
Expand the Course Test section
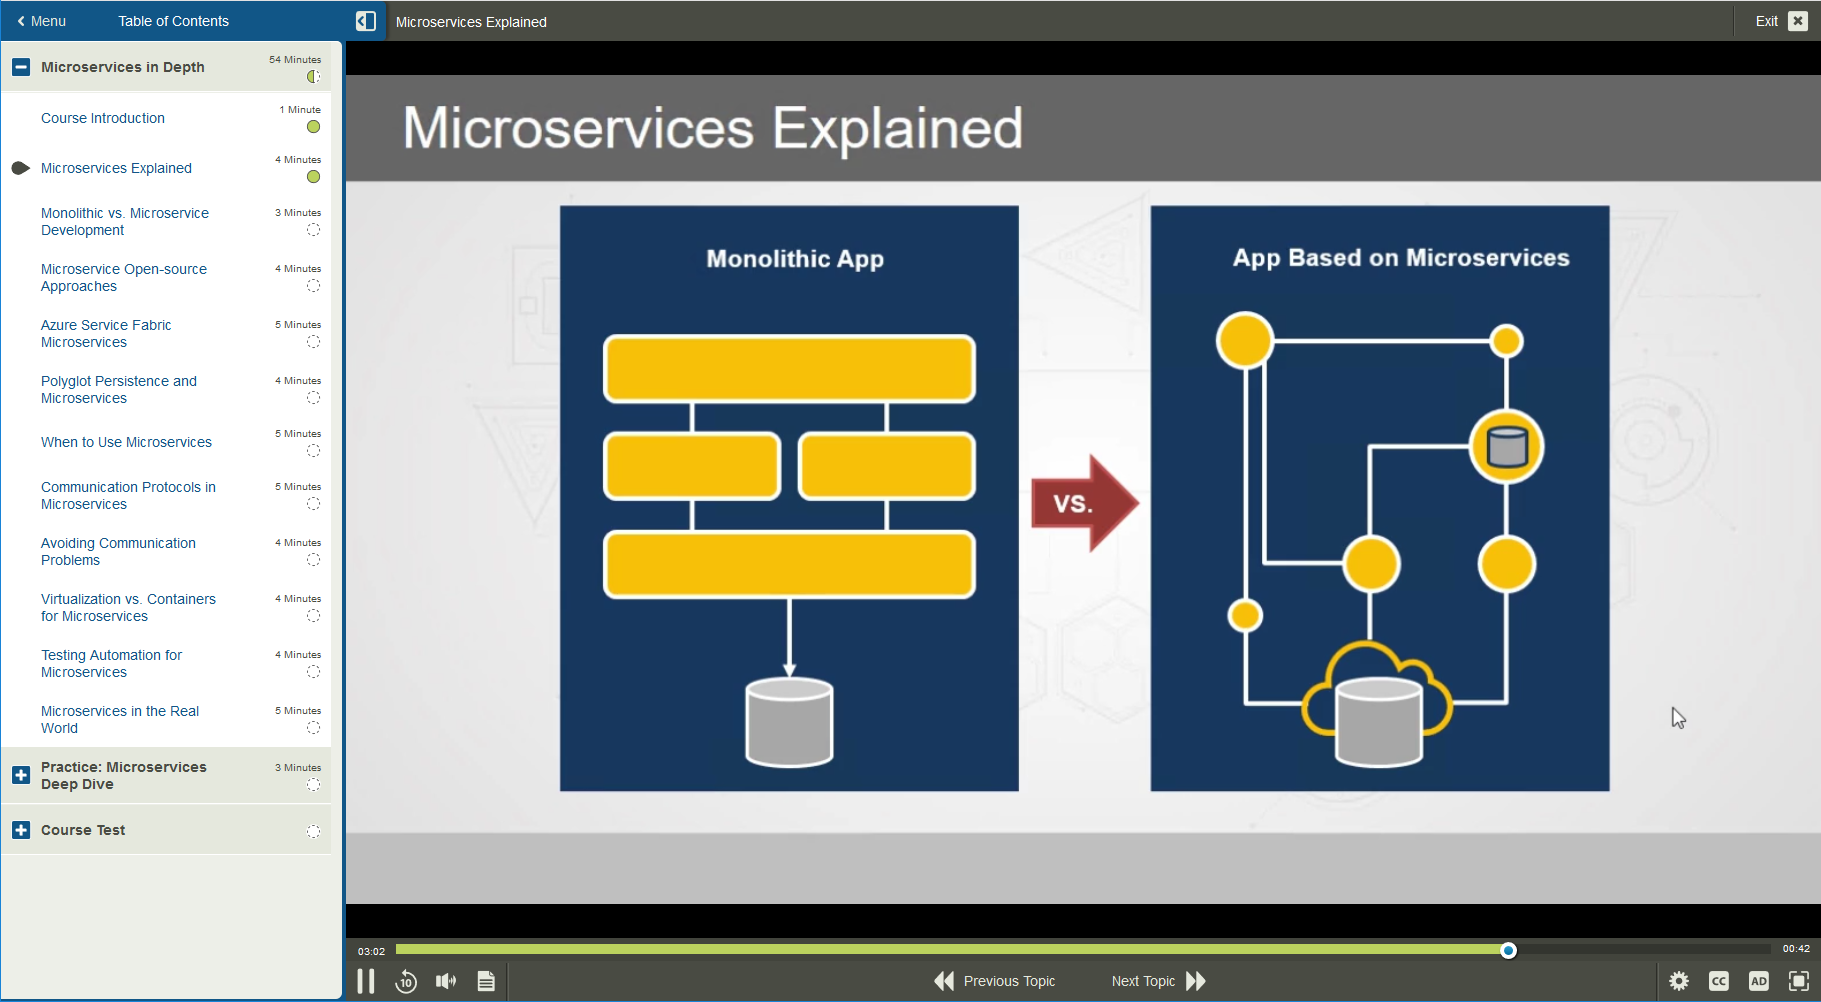(21, 830)
